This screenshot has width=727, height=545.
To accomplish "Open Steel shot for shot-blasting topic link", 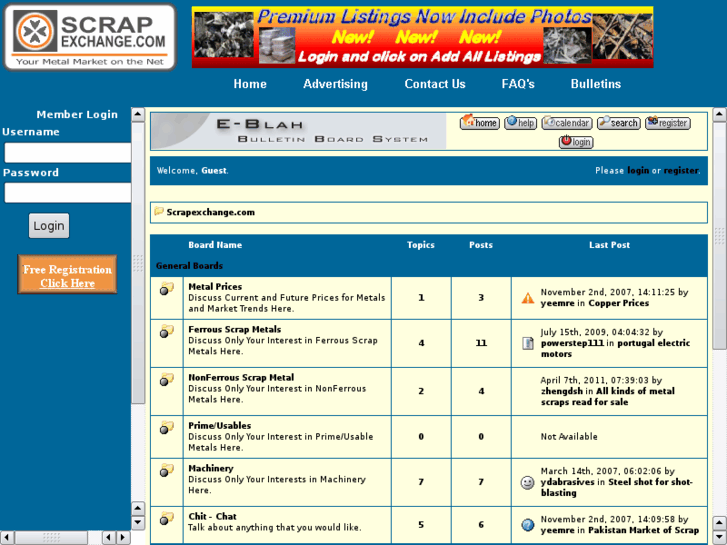I will click(617, 487).
